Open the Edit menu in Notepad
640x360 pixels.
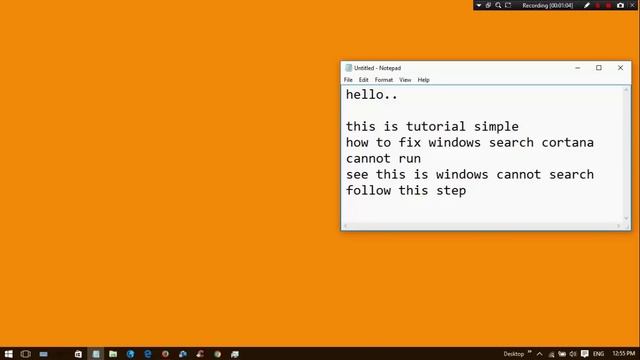364,80
